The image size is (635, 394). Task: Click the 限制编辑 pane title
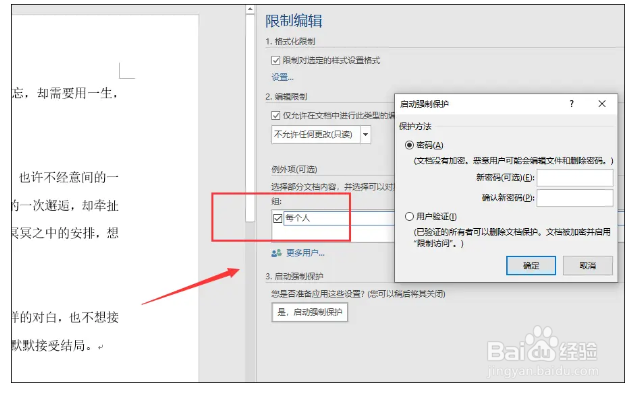tap(294, 21)
